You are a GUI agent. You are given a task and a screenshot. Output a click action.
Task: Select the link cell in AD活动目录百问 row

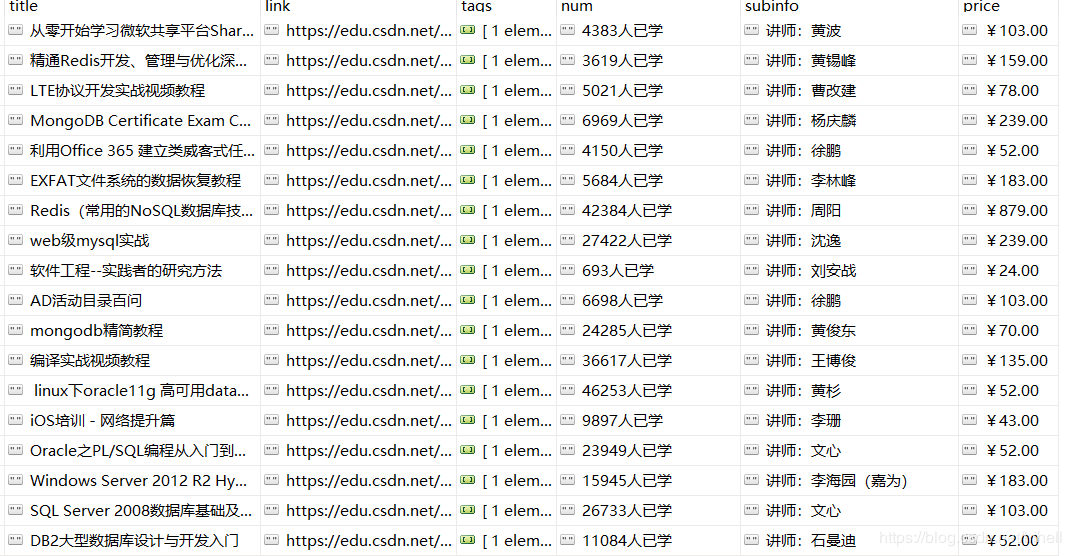click(x=359, y=301)
